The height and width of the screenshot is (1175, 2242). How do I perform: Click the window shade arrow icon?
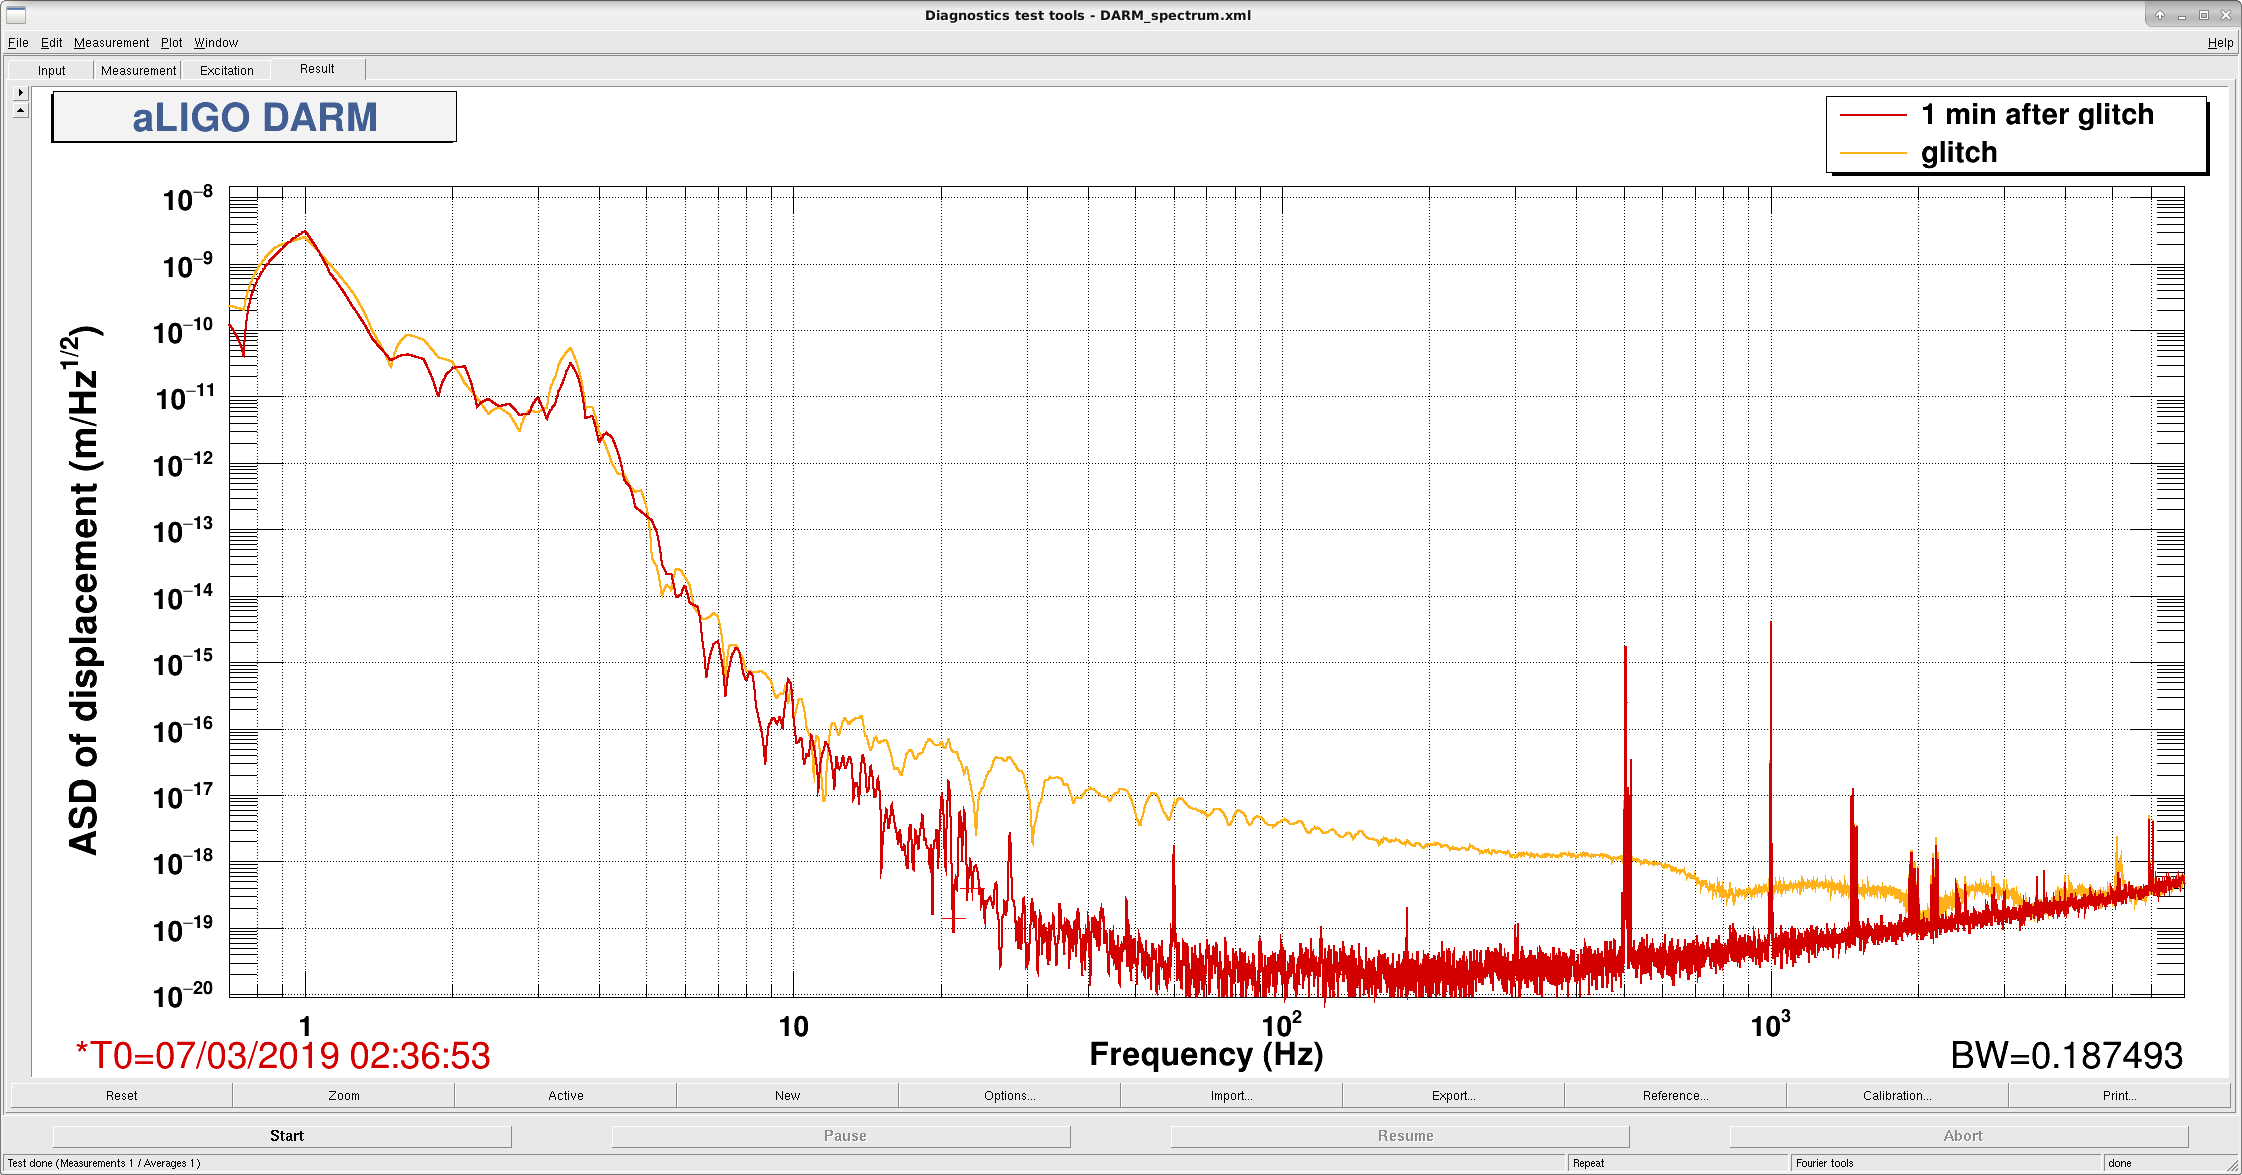2160,15
